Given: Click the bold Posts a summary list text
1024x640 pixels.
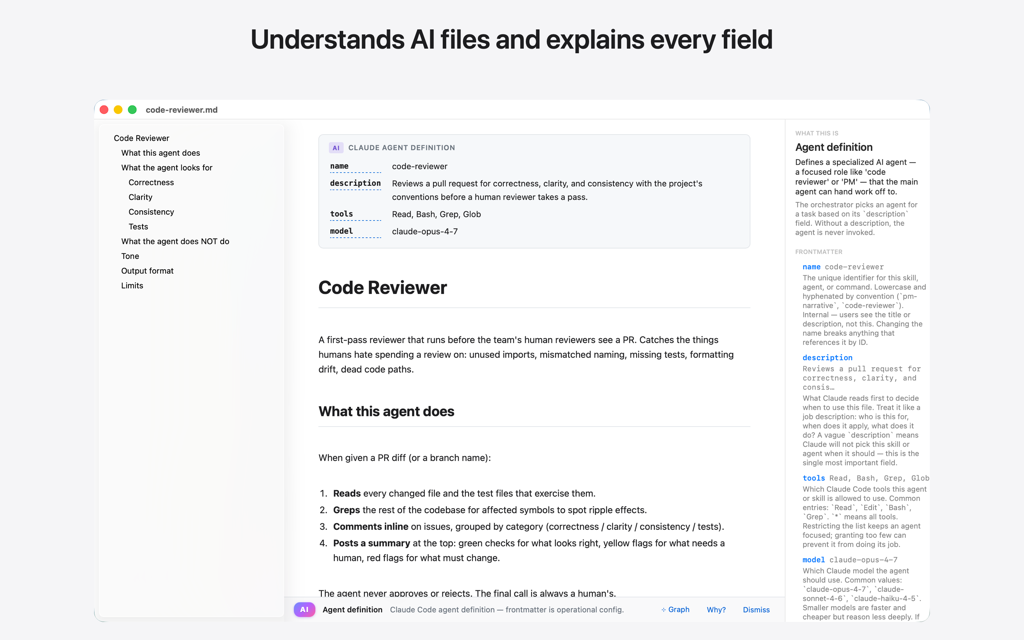Looking at the screenshot, I should (x=372, y=543).
